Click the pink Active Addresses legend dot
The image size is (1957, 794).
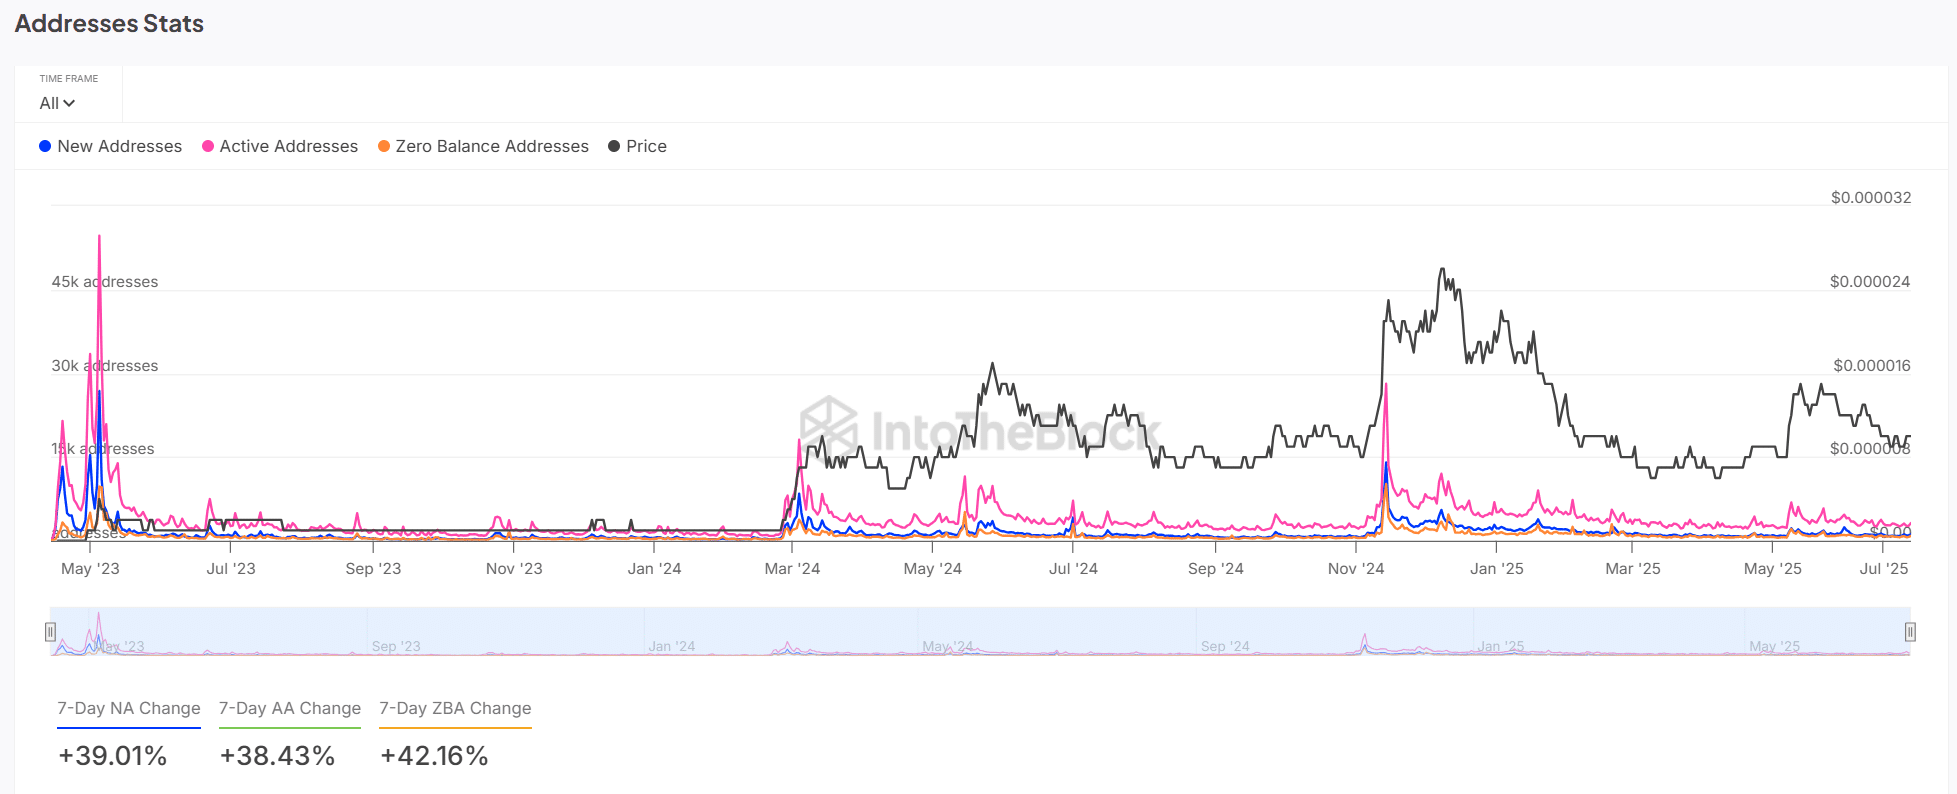click(x=208, y=146)
